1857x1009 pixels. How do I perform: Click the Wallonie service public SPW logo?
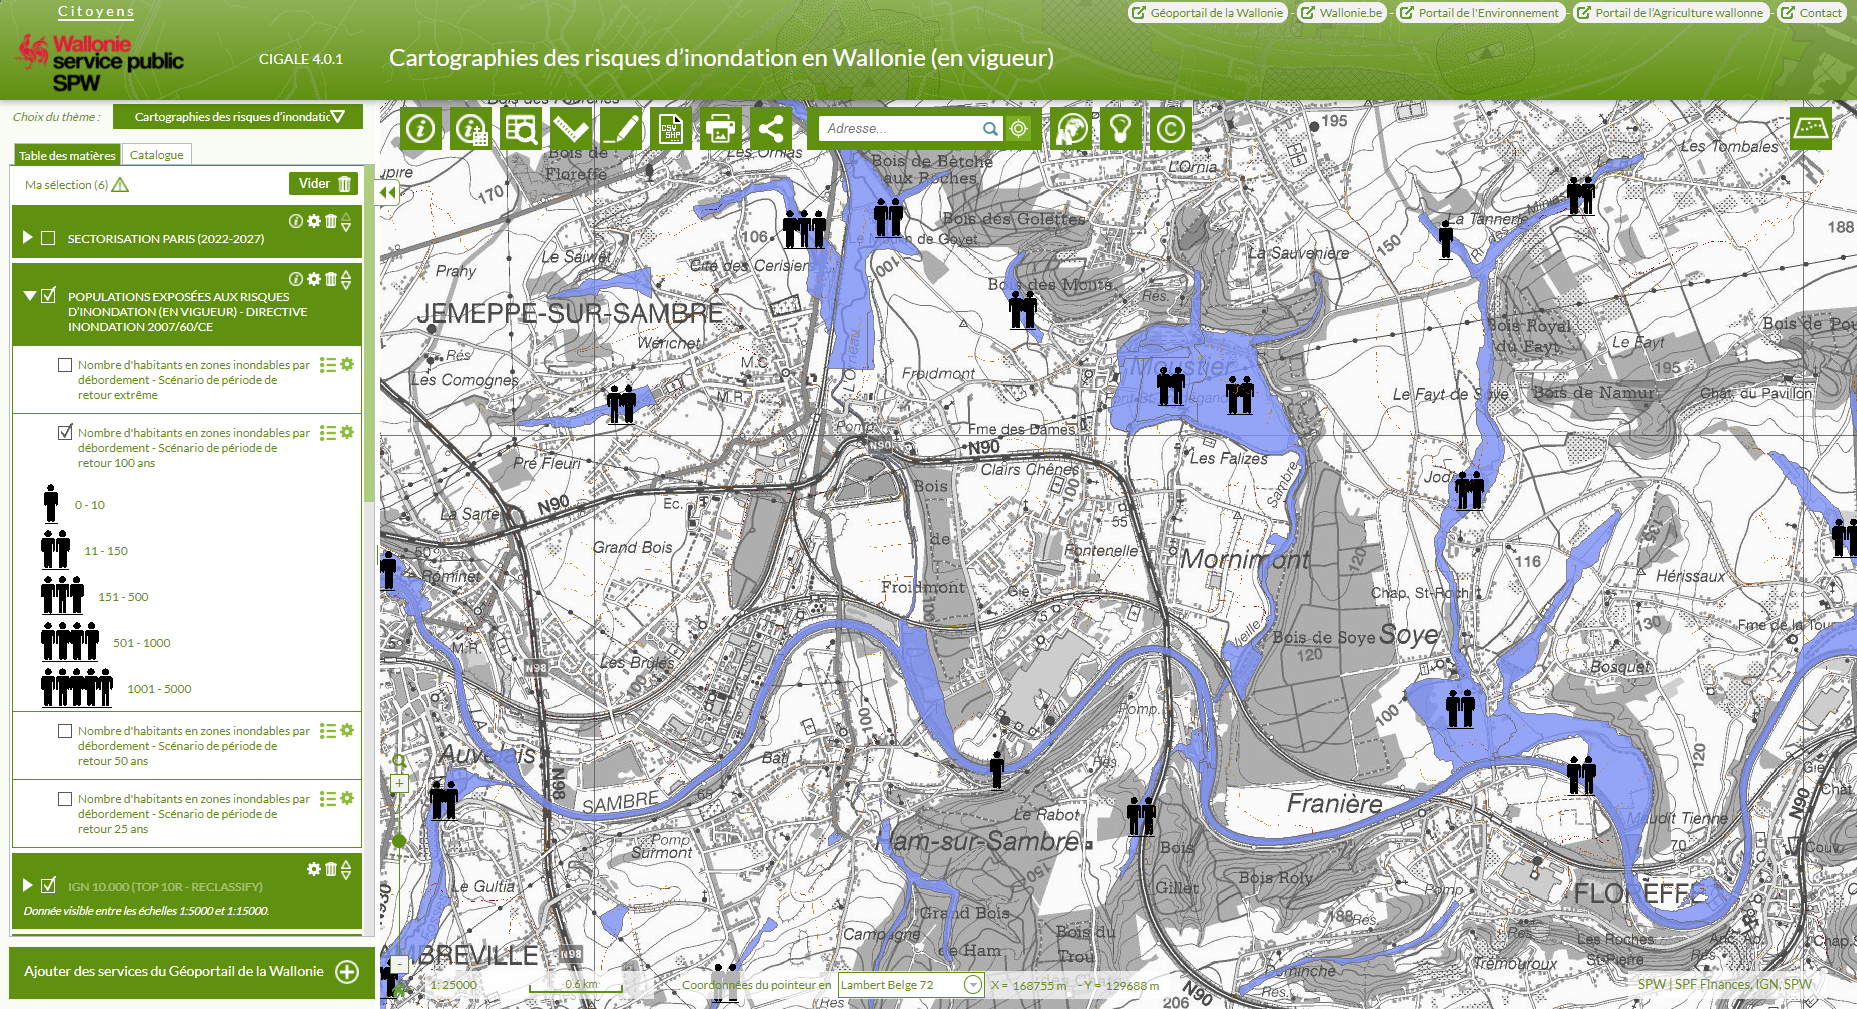click(x=100, y=62)
